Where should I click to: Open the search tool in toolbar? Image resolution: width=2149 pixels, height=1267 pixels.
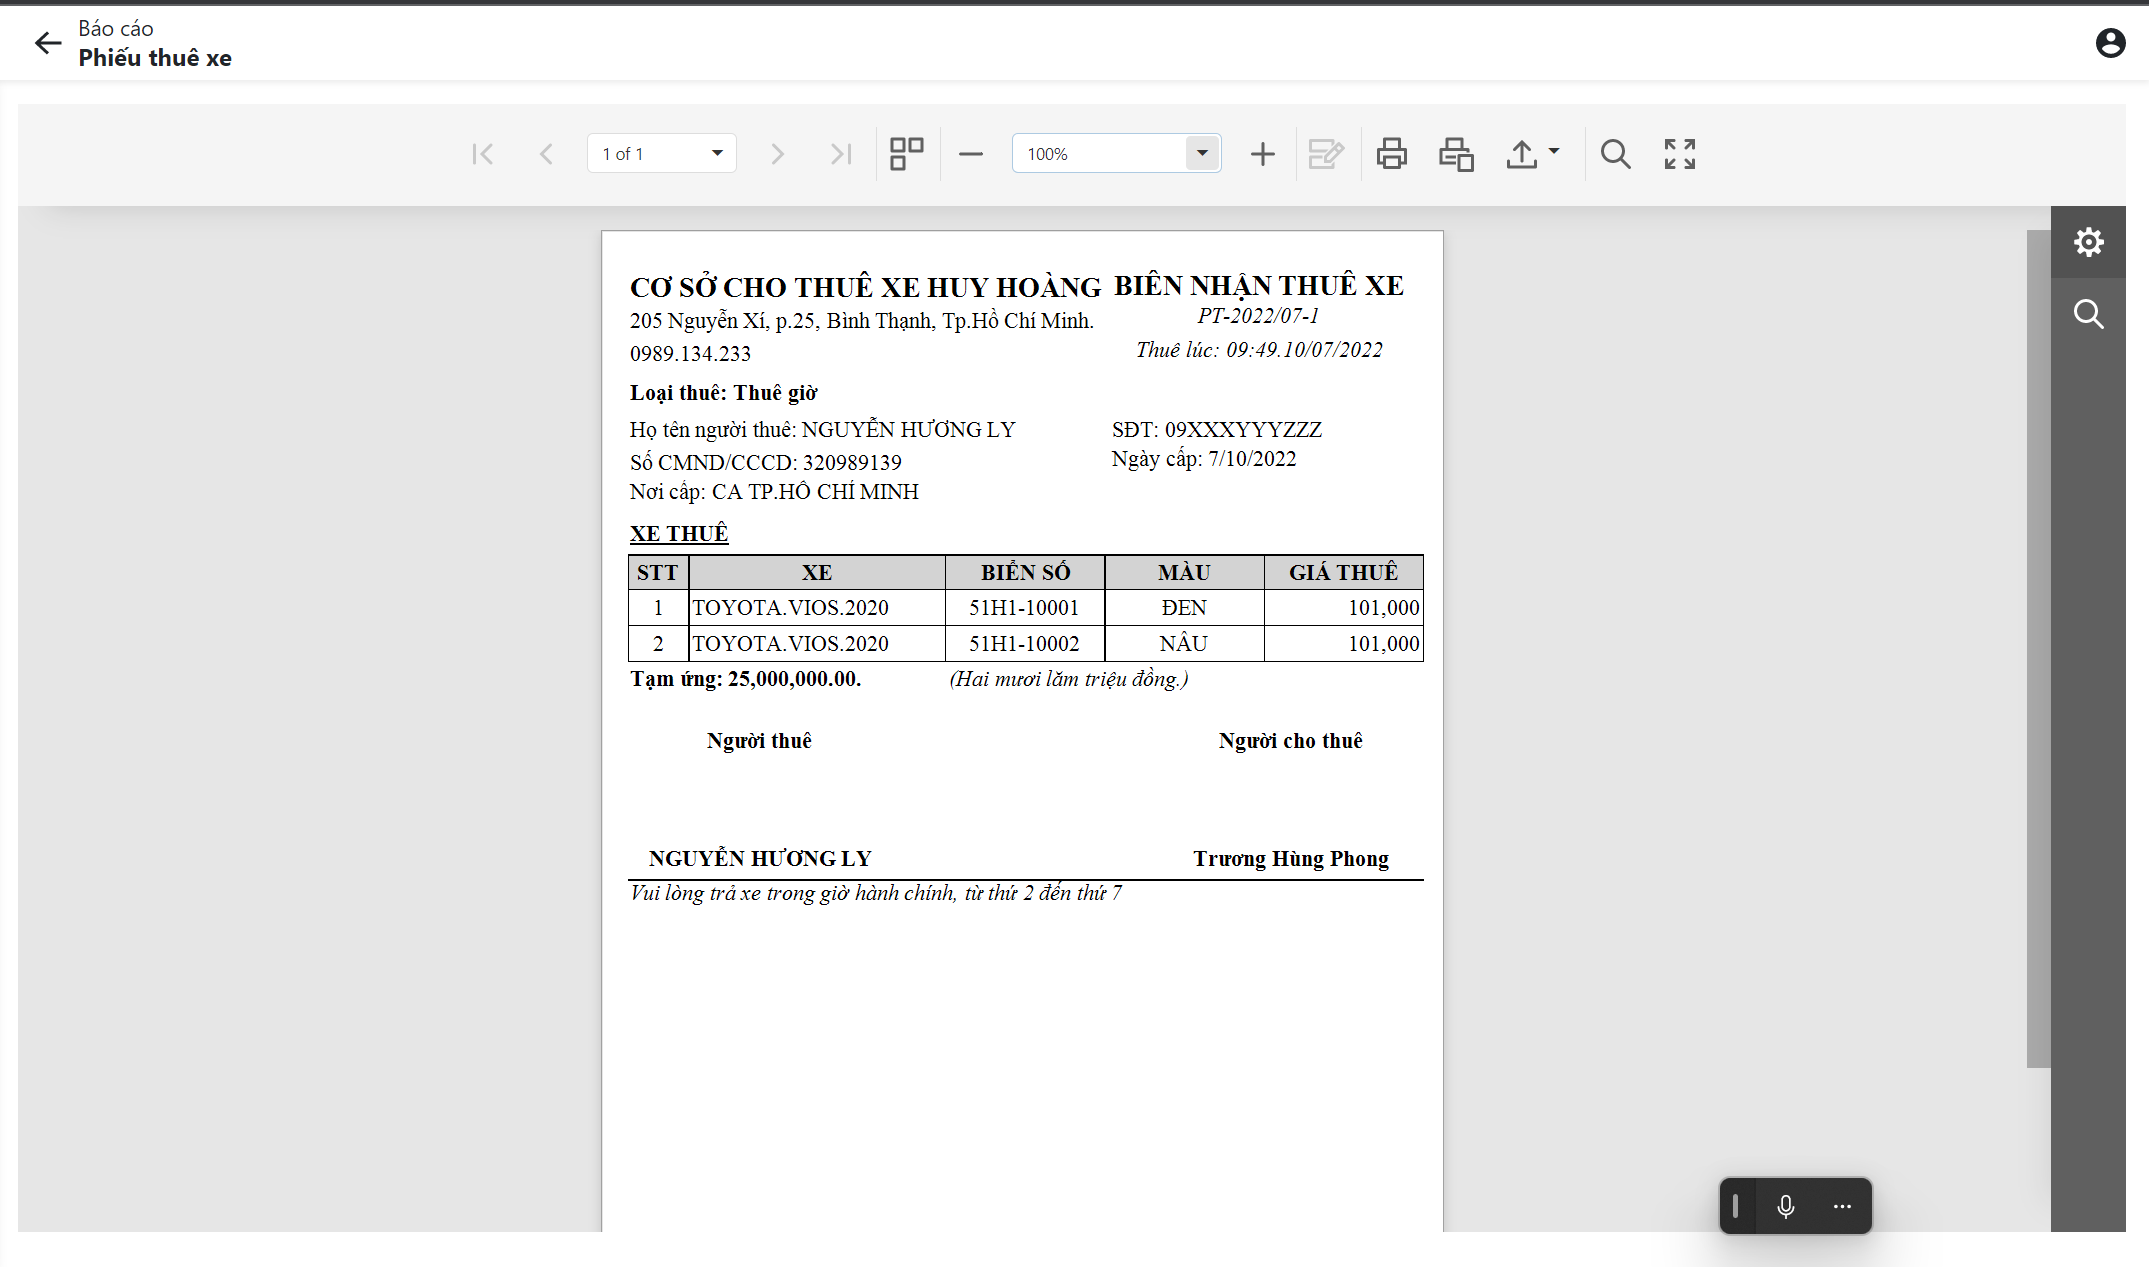1615,154
